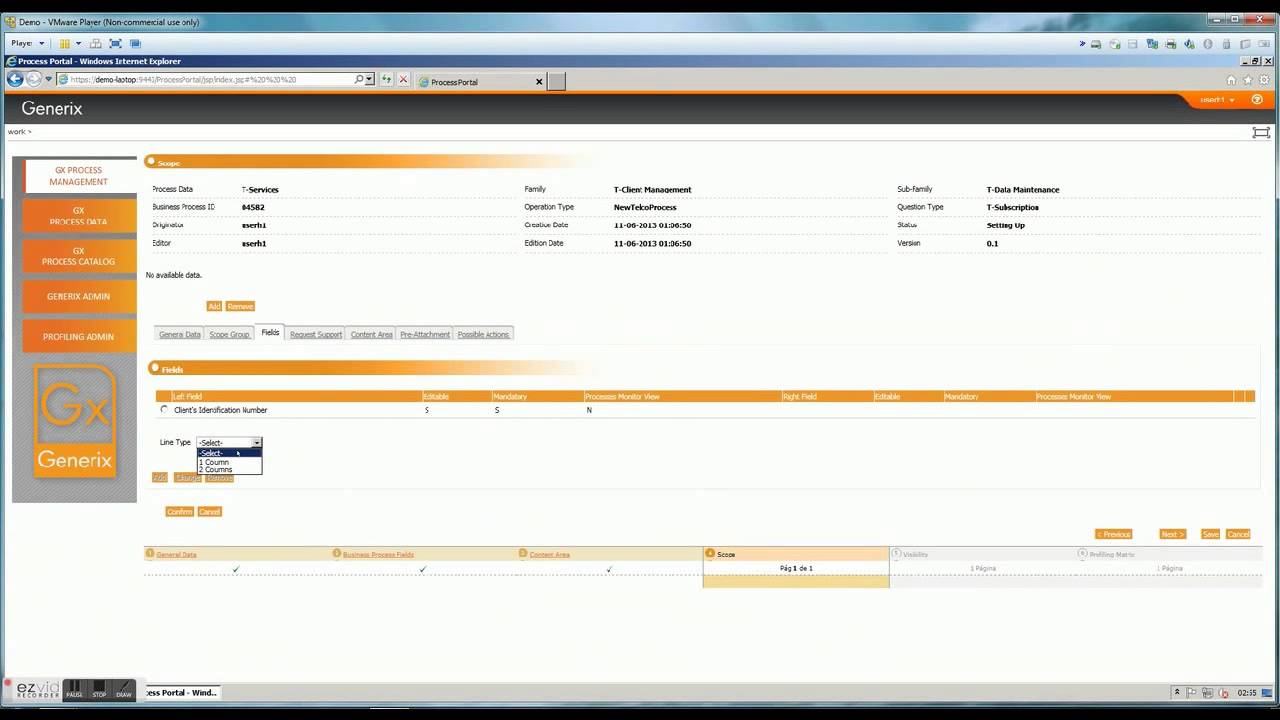Click the Cancel button beside Save
The width and height of the screenshot is (1280, 720).
click(1238, 534)
